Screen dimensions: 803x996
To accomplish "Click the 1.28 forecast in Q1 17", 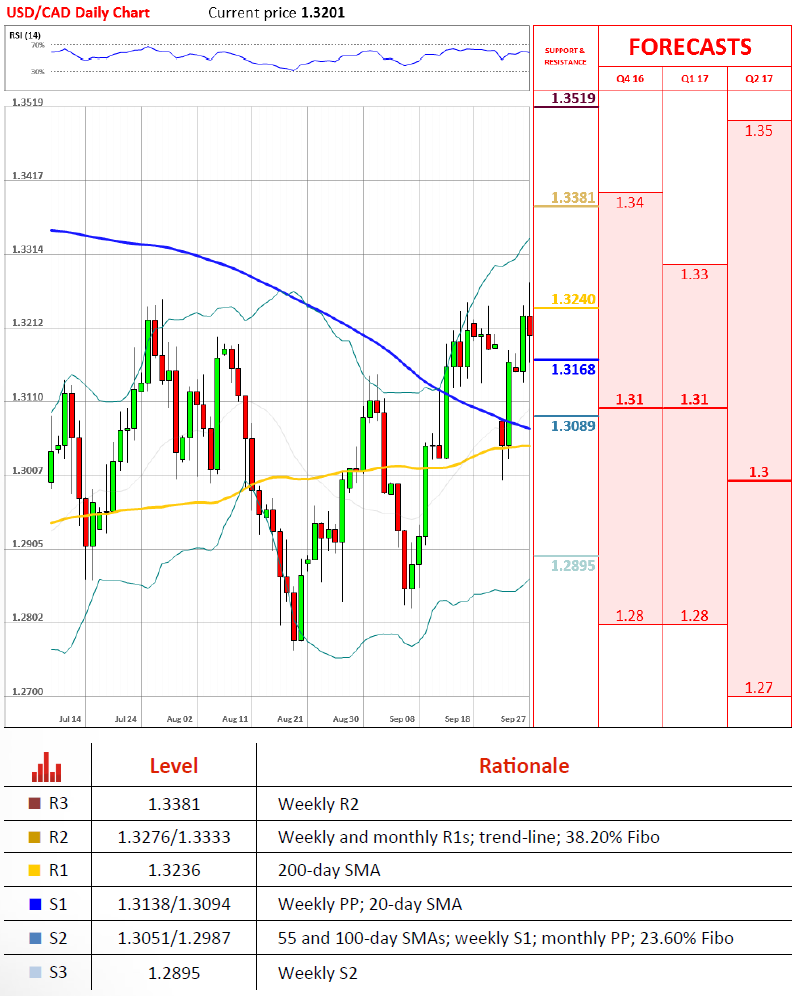I will 694,616.
